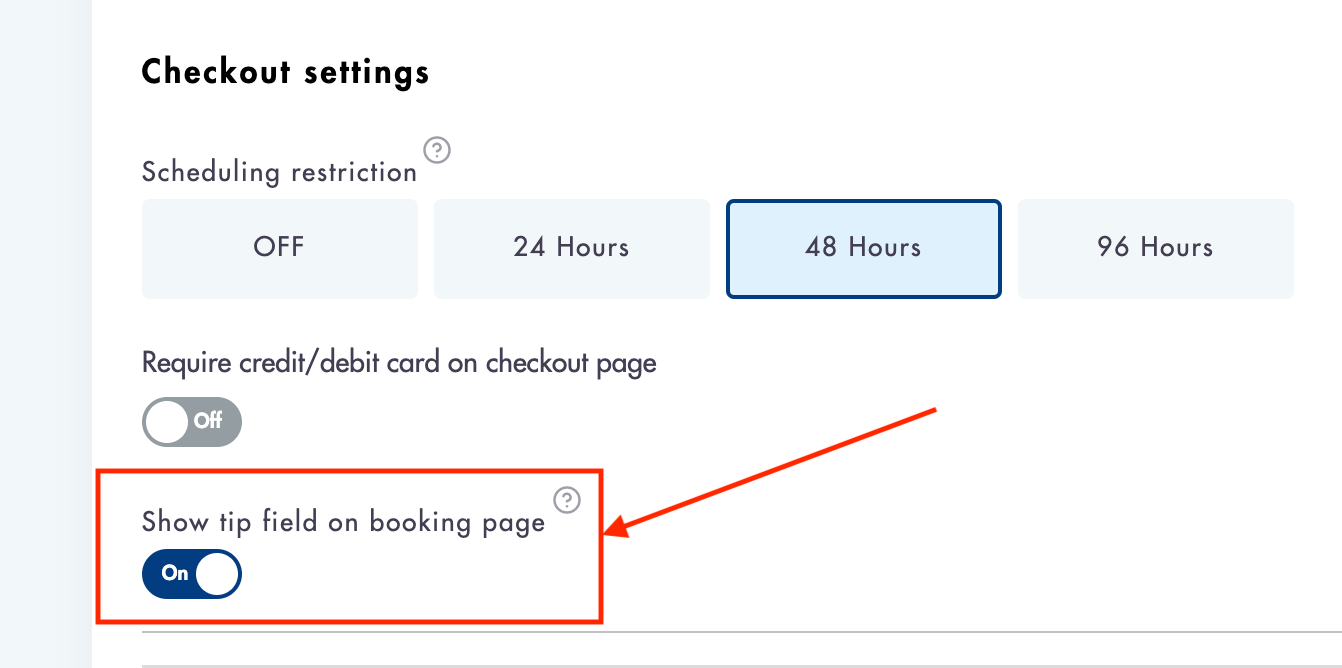Enable the require credit/debit card toggle
1342x668 pixels.
pos(192,422)
